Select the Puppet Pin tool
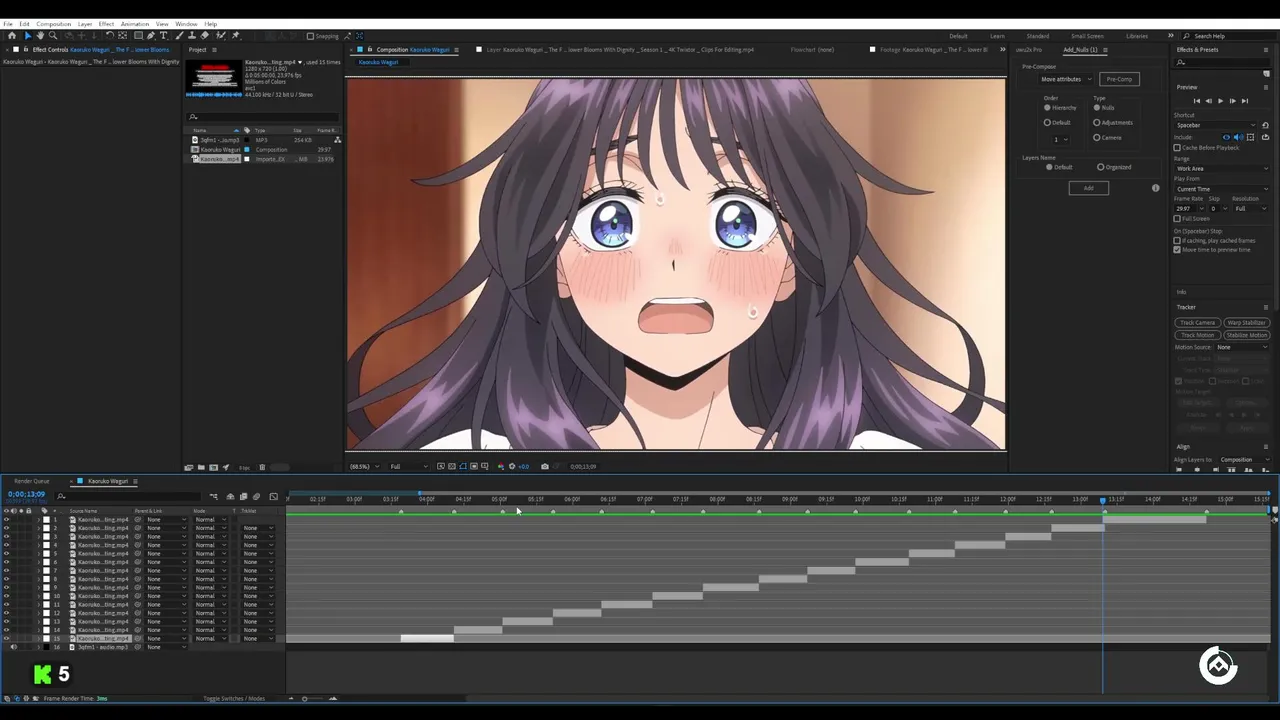Viewport: 1280px width, 720px height. coord(235,35)
